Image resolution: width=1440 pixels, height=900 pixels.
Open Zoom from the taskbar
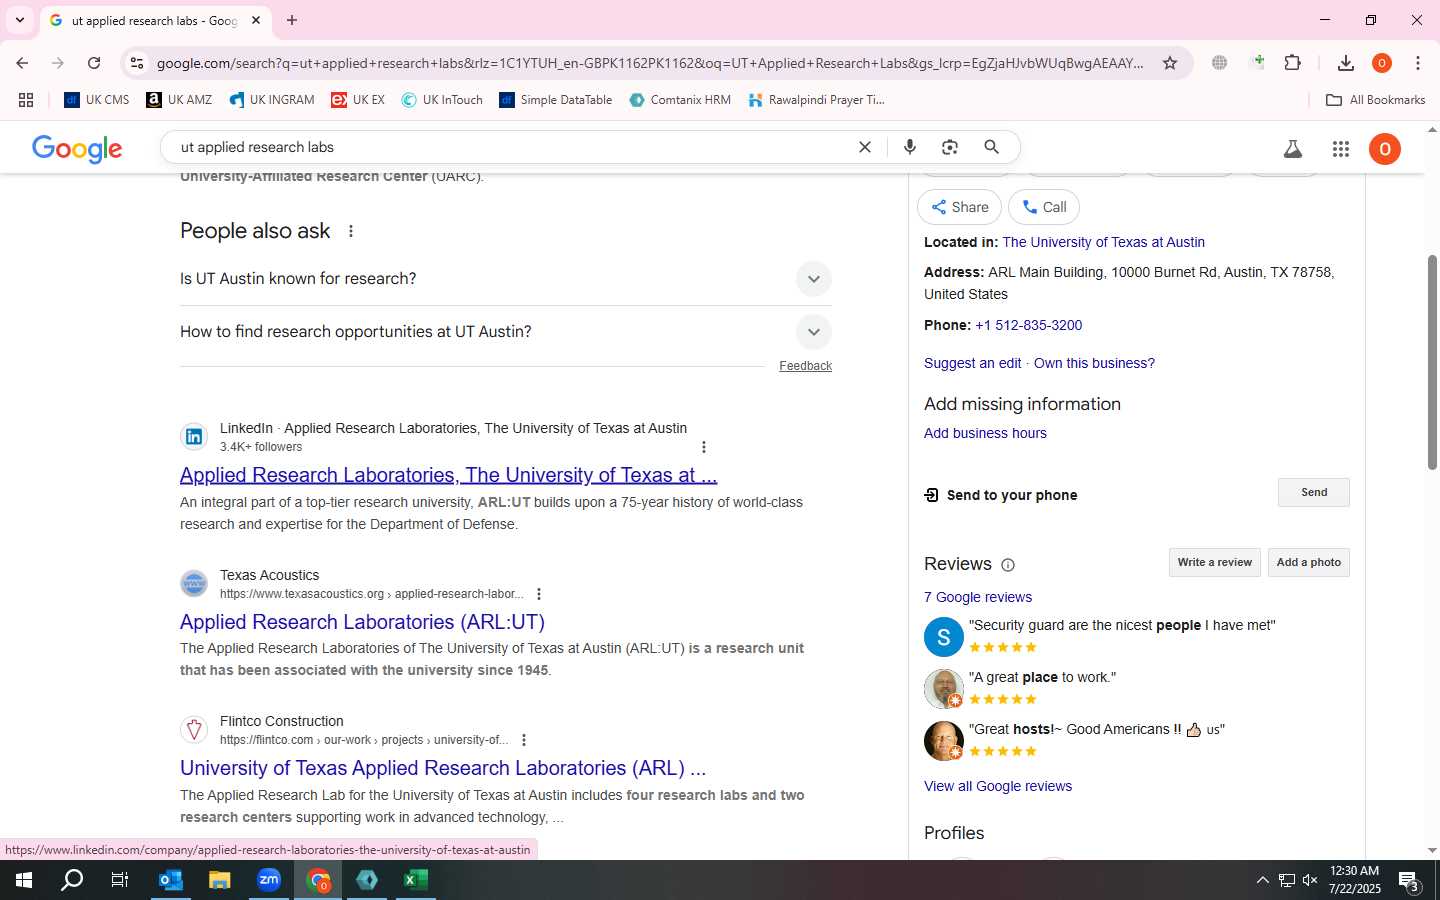coord(269,880)
